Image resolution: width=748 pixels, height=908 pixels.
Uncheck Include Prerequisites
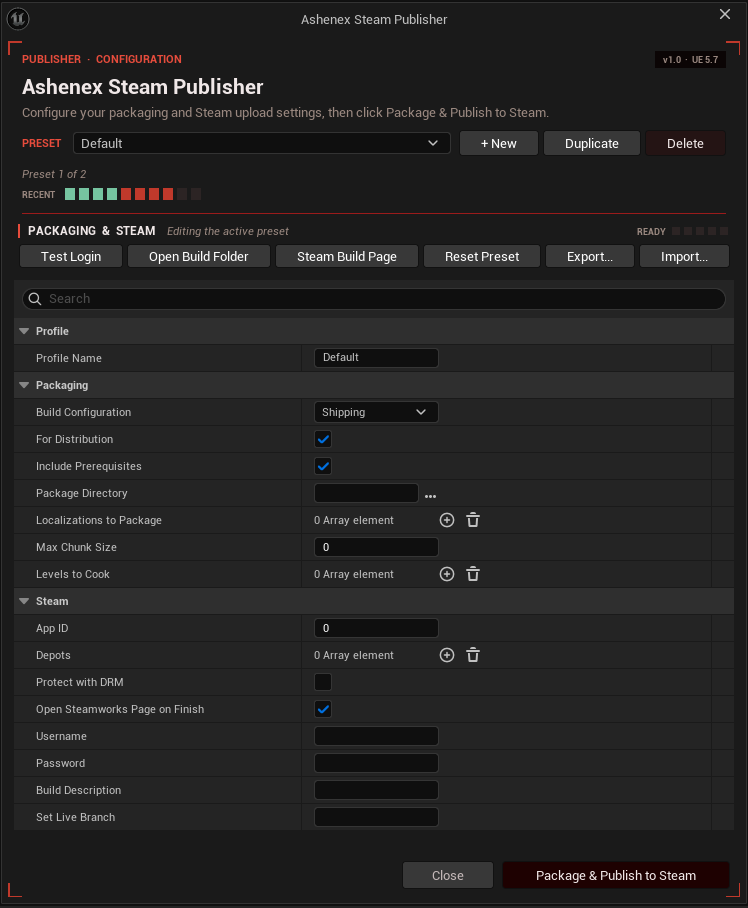pos(323,466)
